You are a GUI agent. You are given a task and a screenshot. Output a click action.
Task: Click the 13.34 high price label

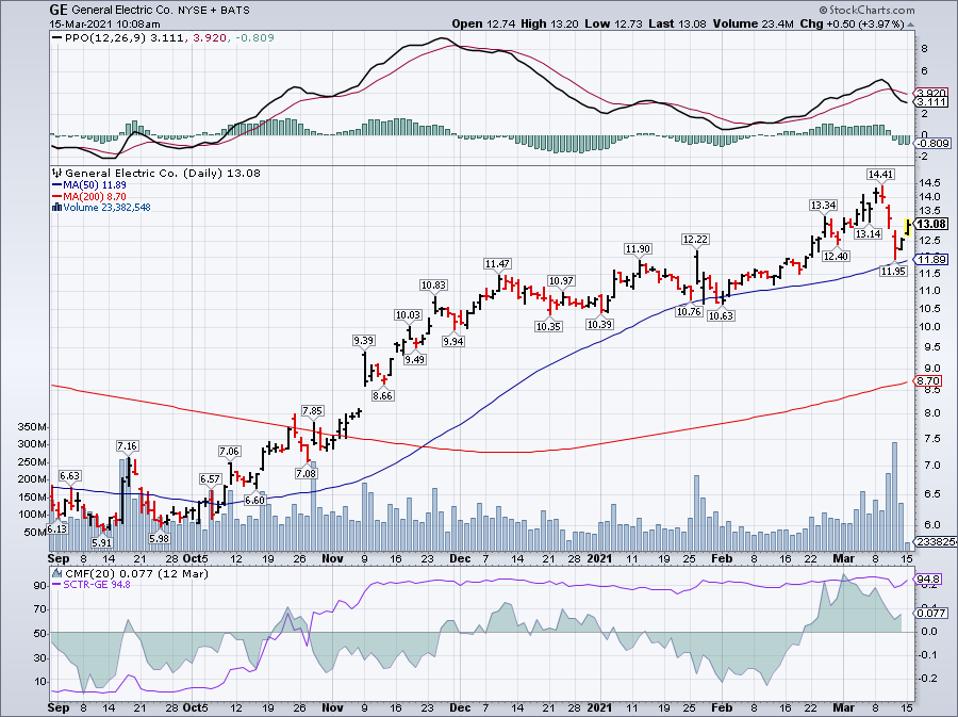(x=822, y=205)
